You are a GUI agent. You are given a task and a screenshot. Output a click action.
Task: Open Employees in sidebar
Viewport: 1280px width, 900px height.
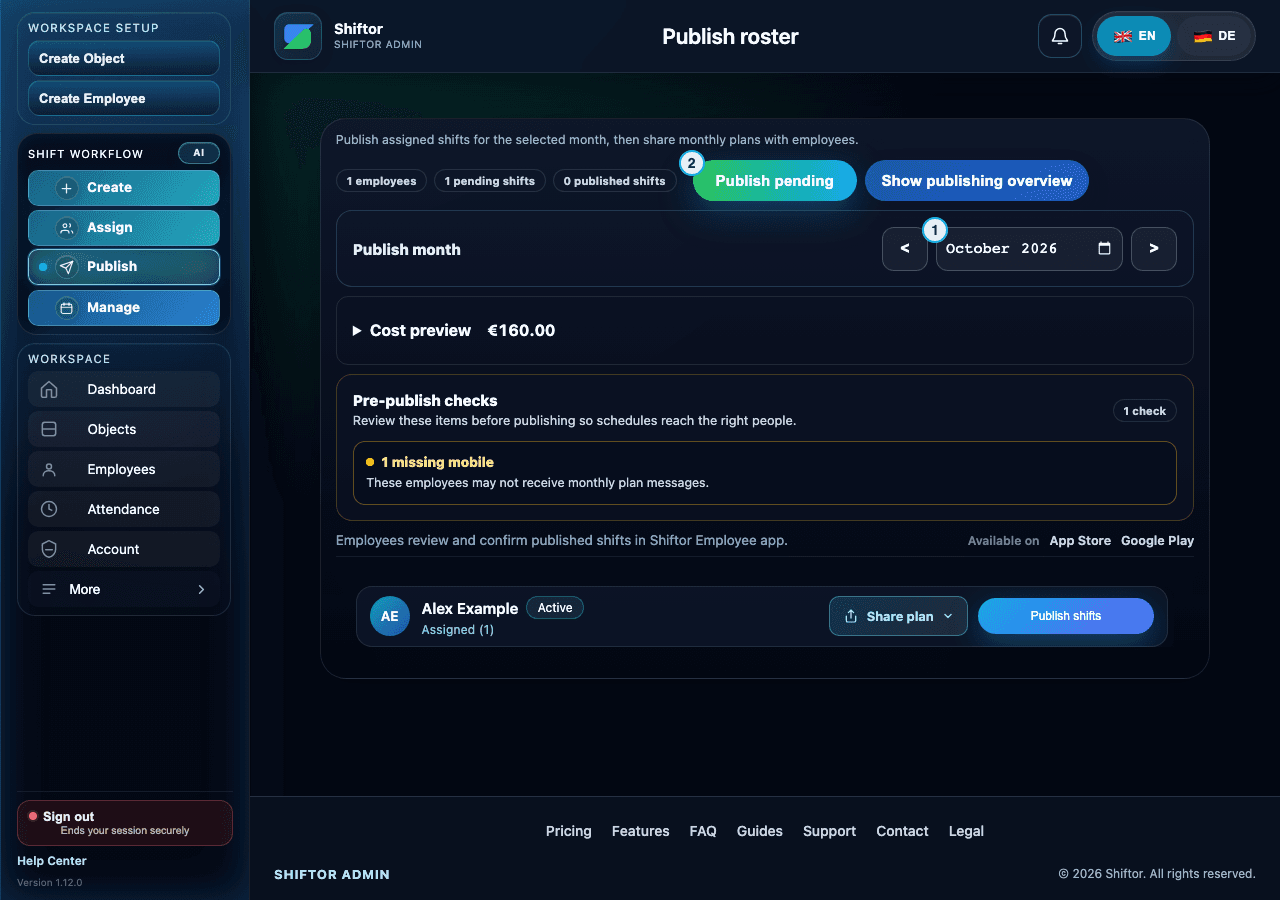click(124, 469)
